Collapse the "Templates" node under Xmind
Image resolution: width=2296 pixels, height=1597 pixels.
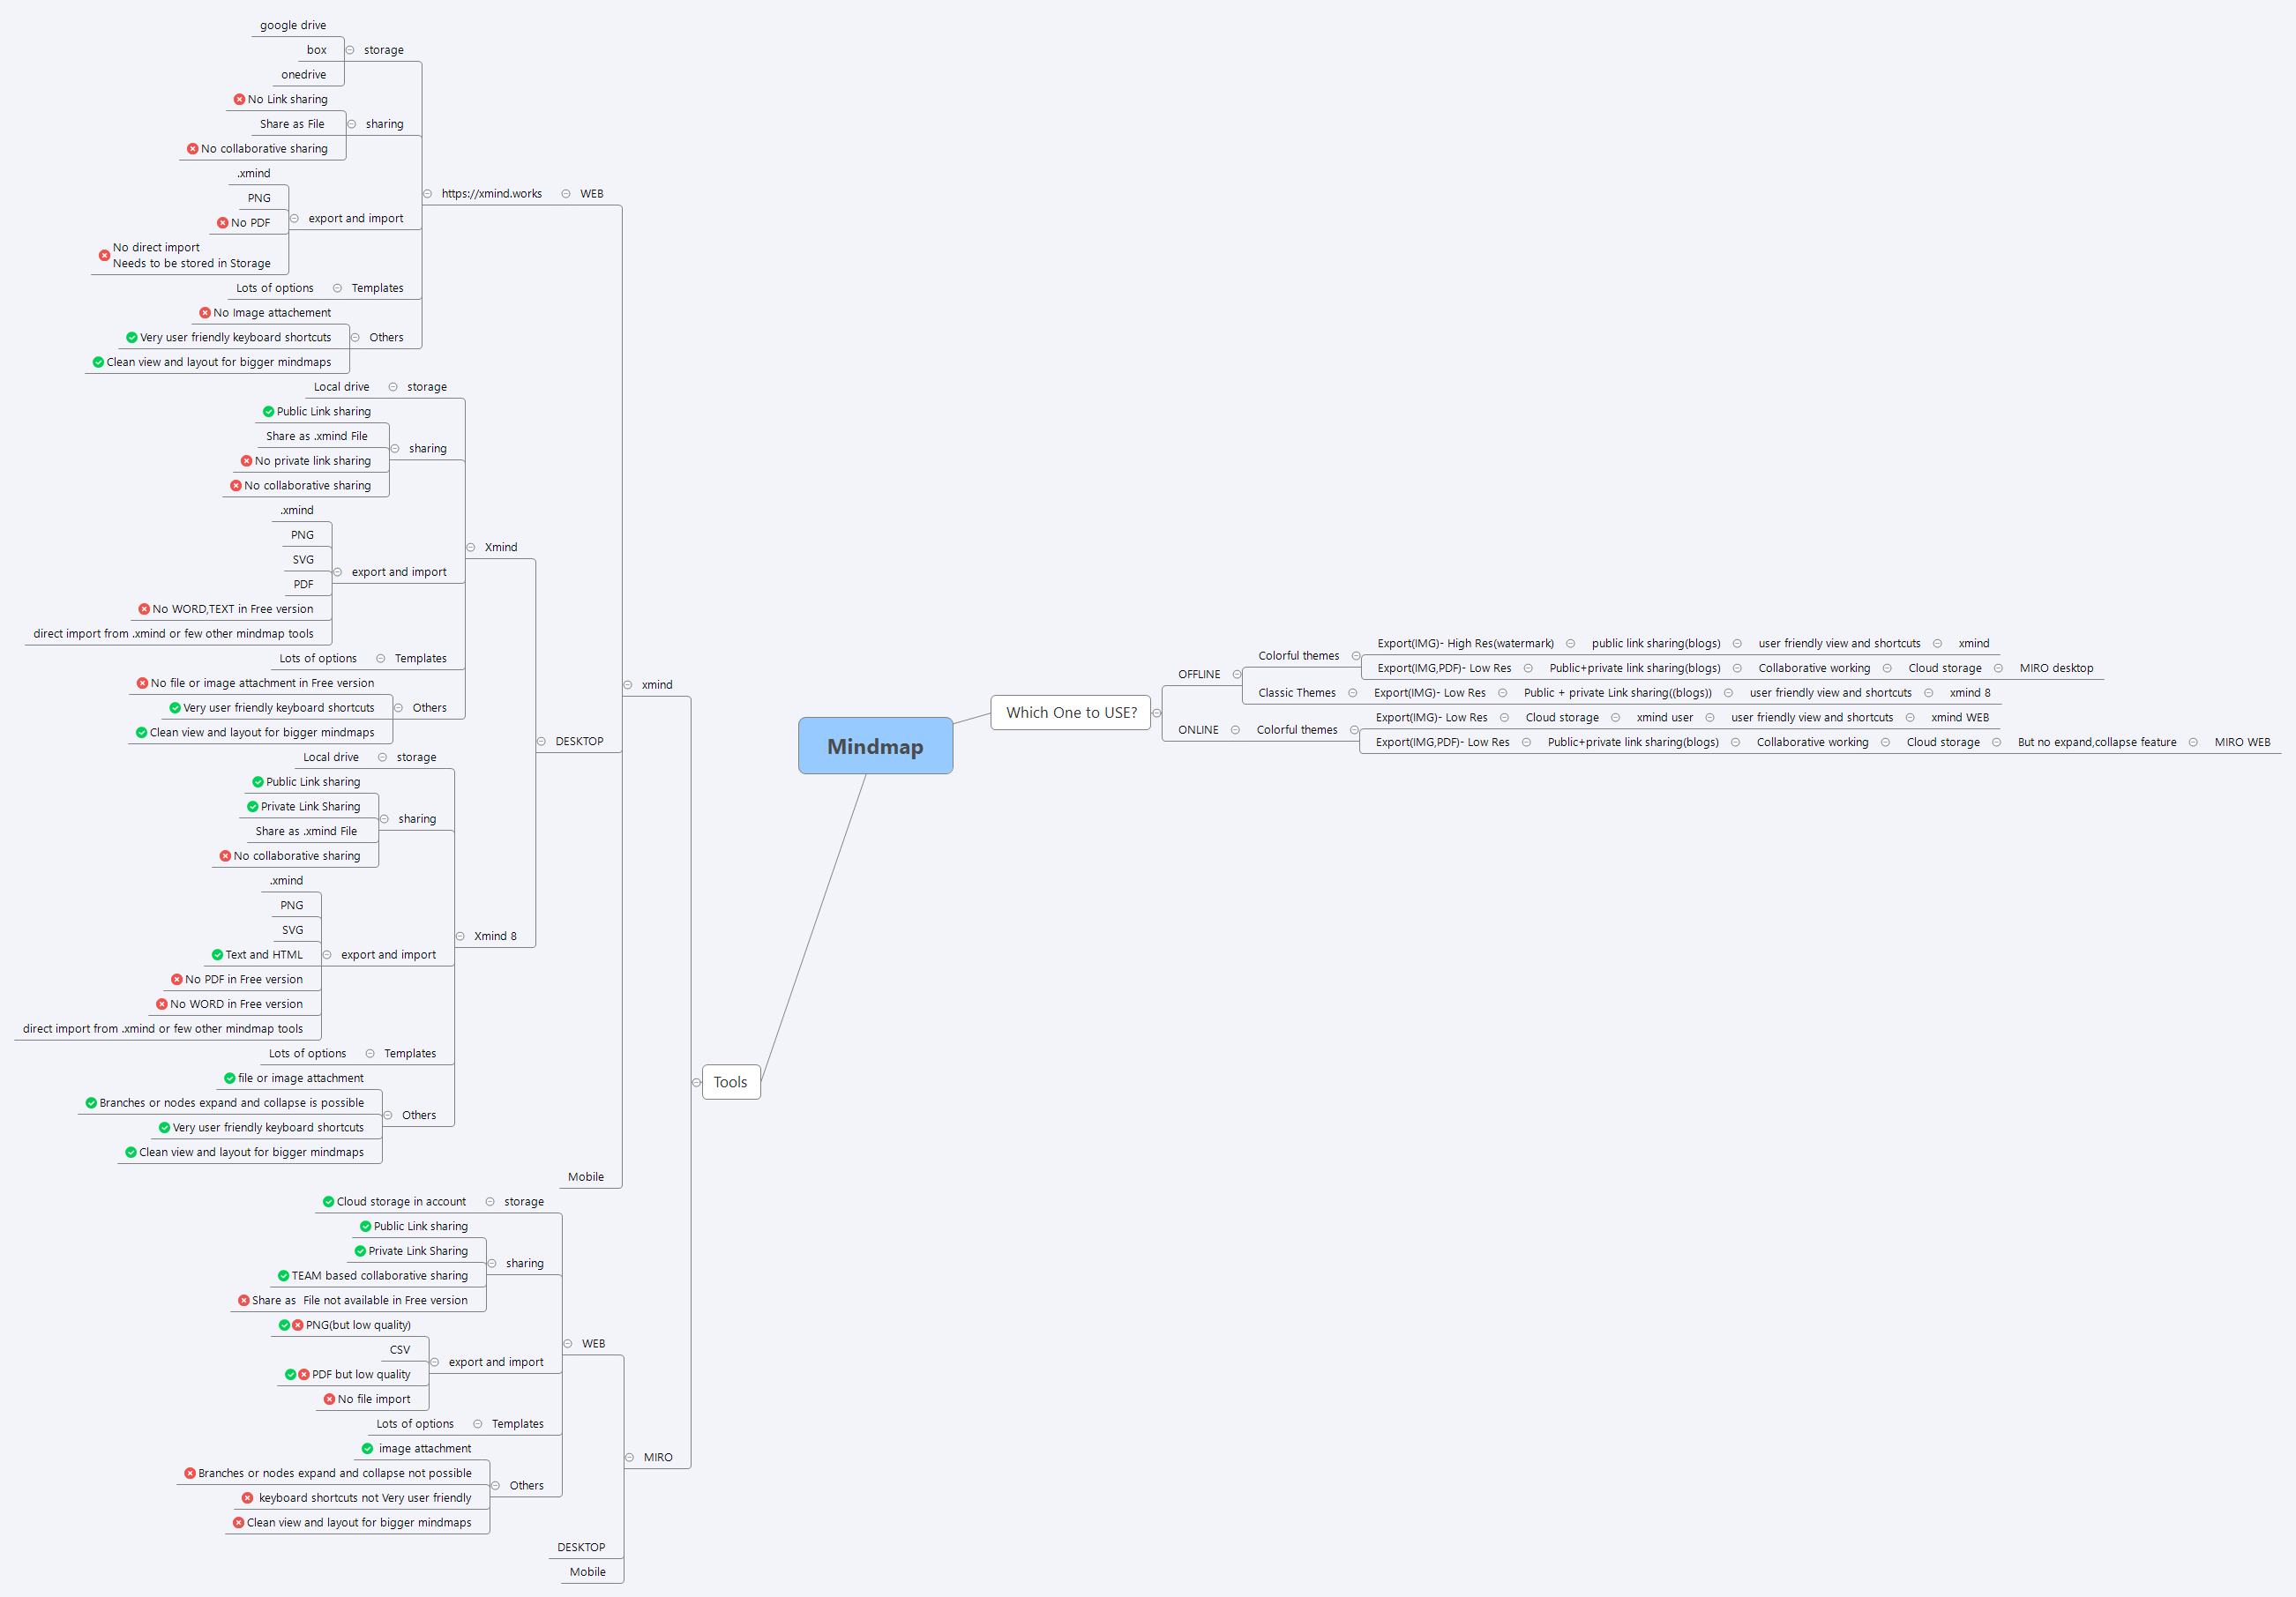[381, 658]
